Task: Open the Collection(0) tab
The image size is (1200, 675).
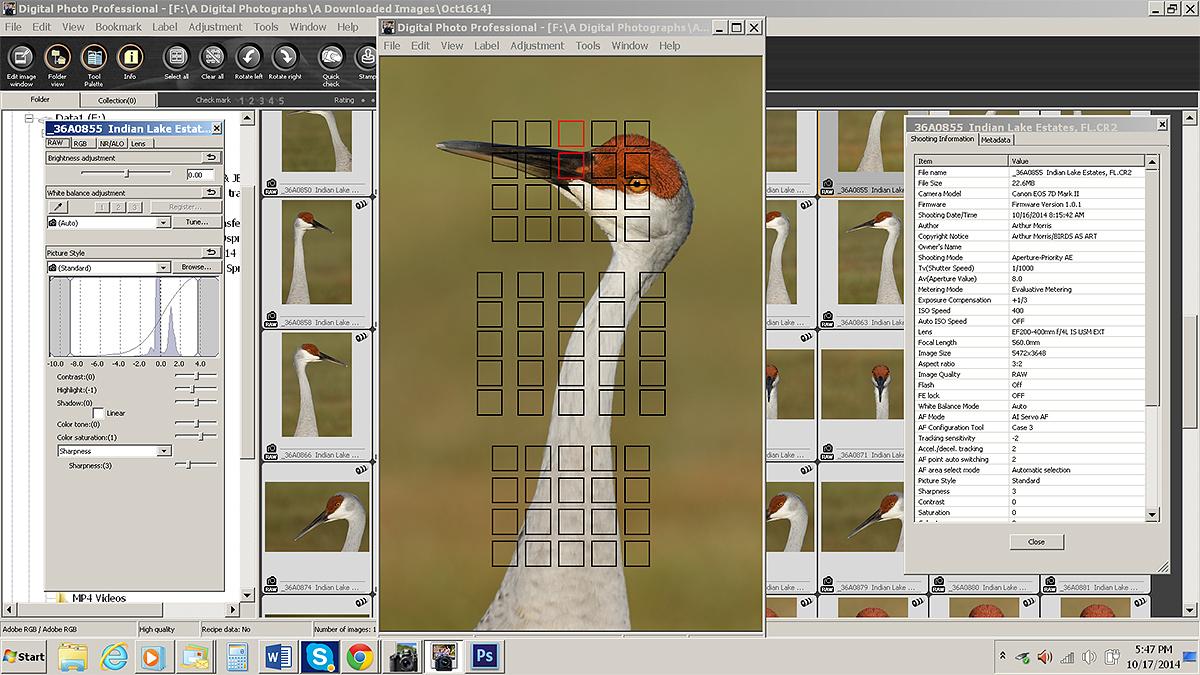Action: [x=118, y=100]
